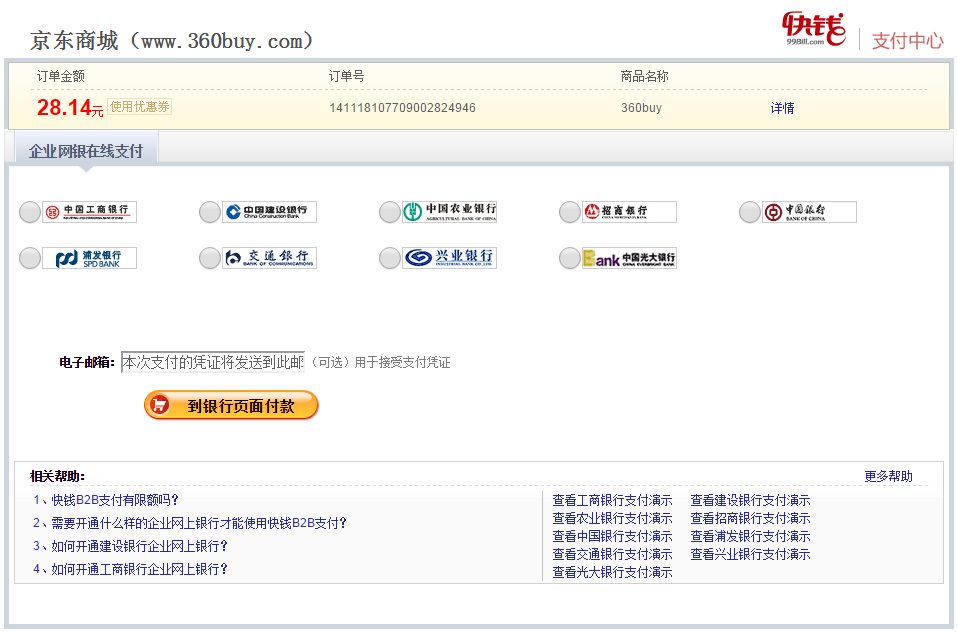
Task: Select the 浦发银行 radio button
Action: pos(29,258)
